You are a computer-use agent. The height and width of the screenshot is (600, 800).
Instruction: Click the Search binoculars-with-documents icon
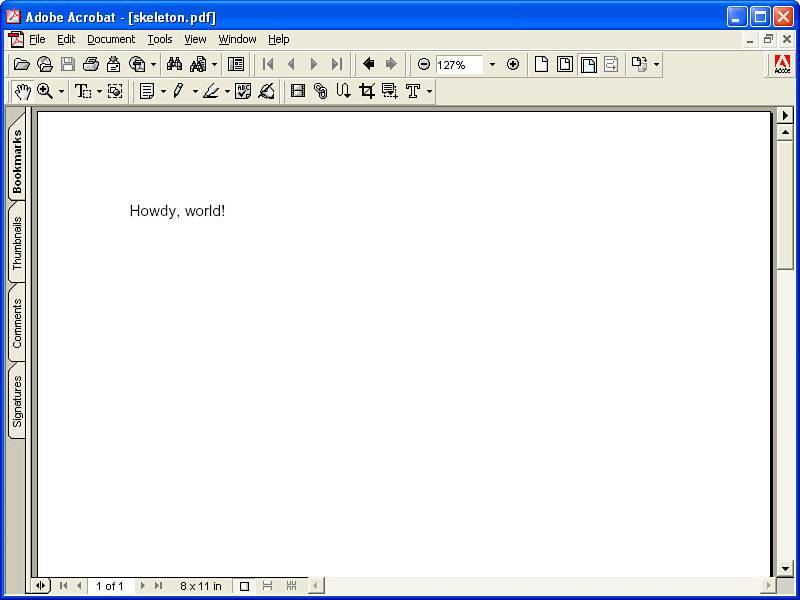click(x=198, y=64)
